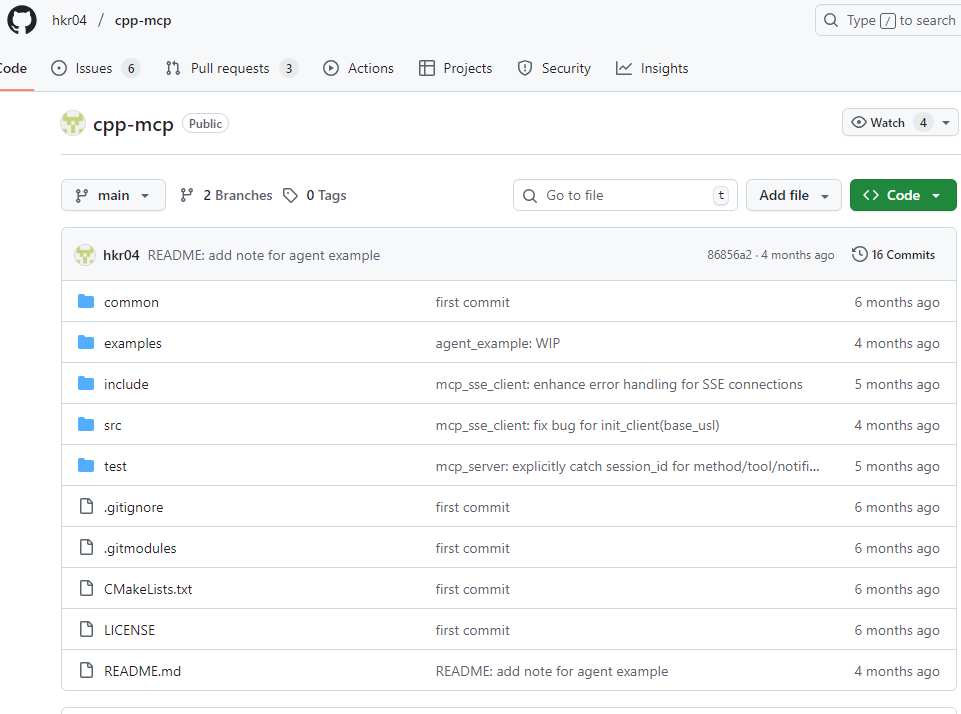Click the file icon for LICENSE
961x714 pixels.
pyautogui.click(x=86, y=629)
